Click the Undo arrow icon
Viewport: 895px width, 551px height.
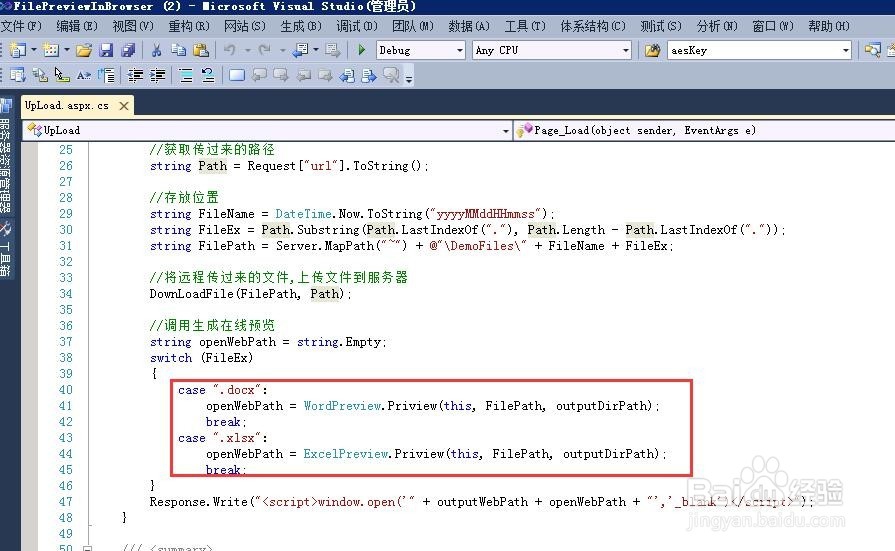[x=230, y=50]
